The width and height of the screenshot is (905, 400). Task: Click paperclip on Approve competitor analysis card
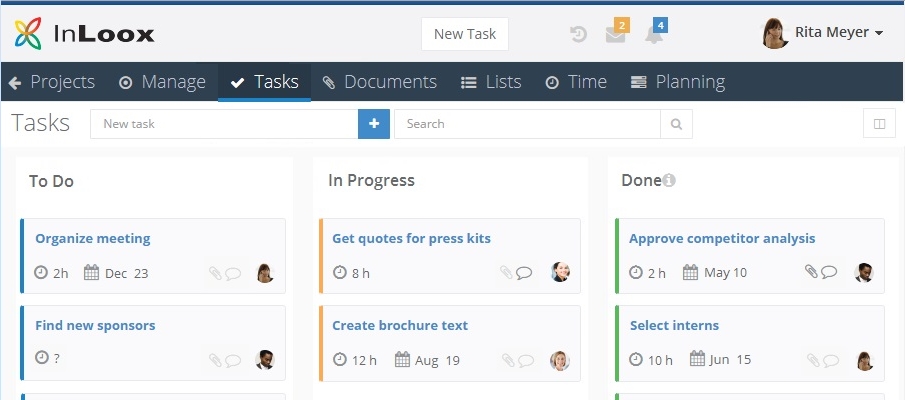811,271
